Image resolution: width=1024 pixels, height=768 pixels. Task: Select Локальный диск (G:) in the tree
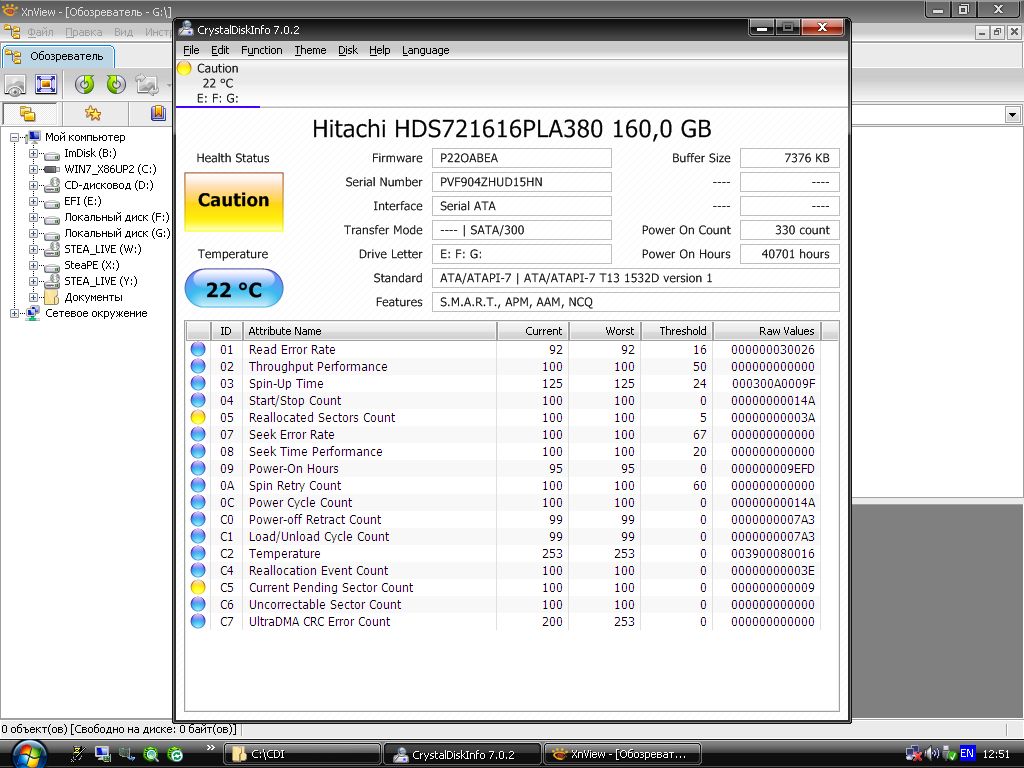(116, 233)
